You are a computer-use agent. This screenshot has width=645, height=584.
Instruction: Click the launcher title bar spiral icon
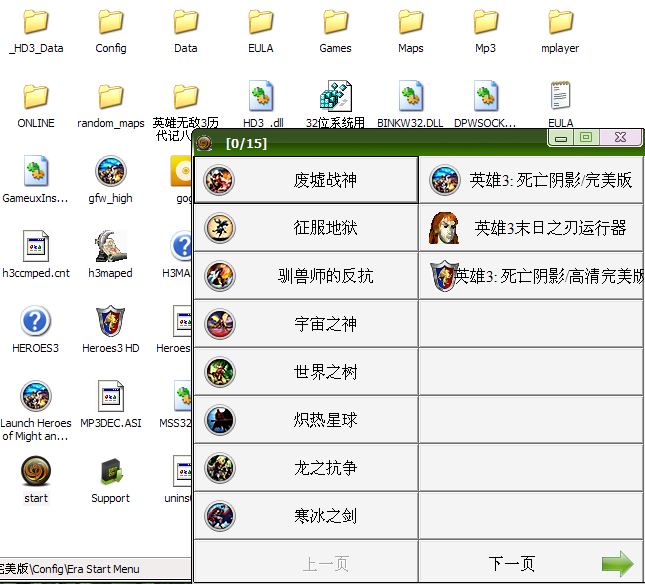pyautogui.click(x=204, y=143)
